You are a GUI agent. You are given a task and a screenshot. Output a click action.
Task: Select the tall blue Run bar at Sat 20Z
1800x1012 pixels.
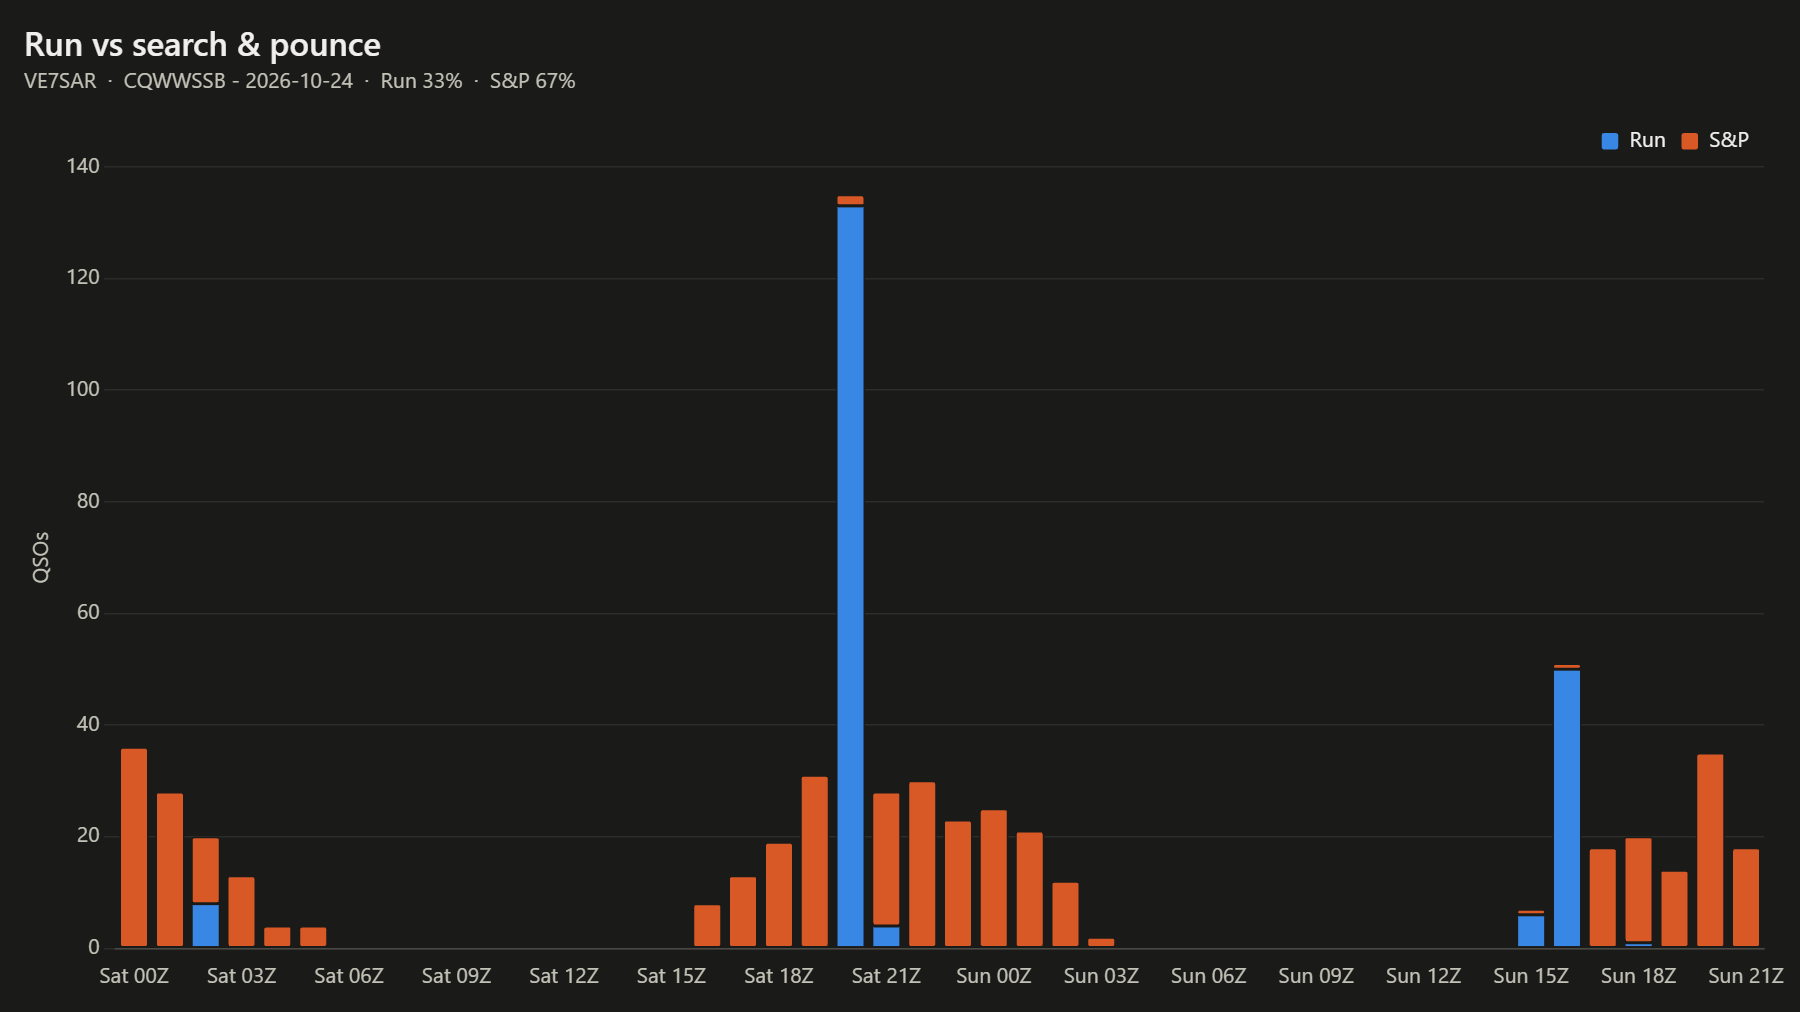click(x=850, y=576)
